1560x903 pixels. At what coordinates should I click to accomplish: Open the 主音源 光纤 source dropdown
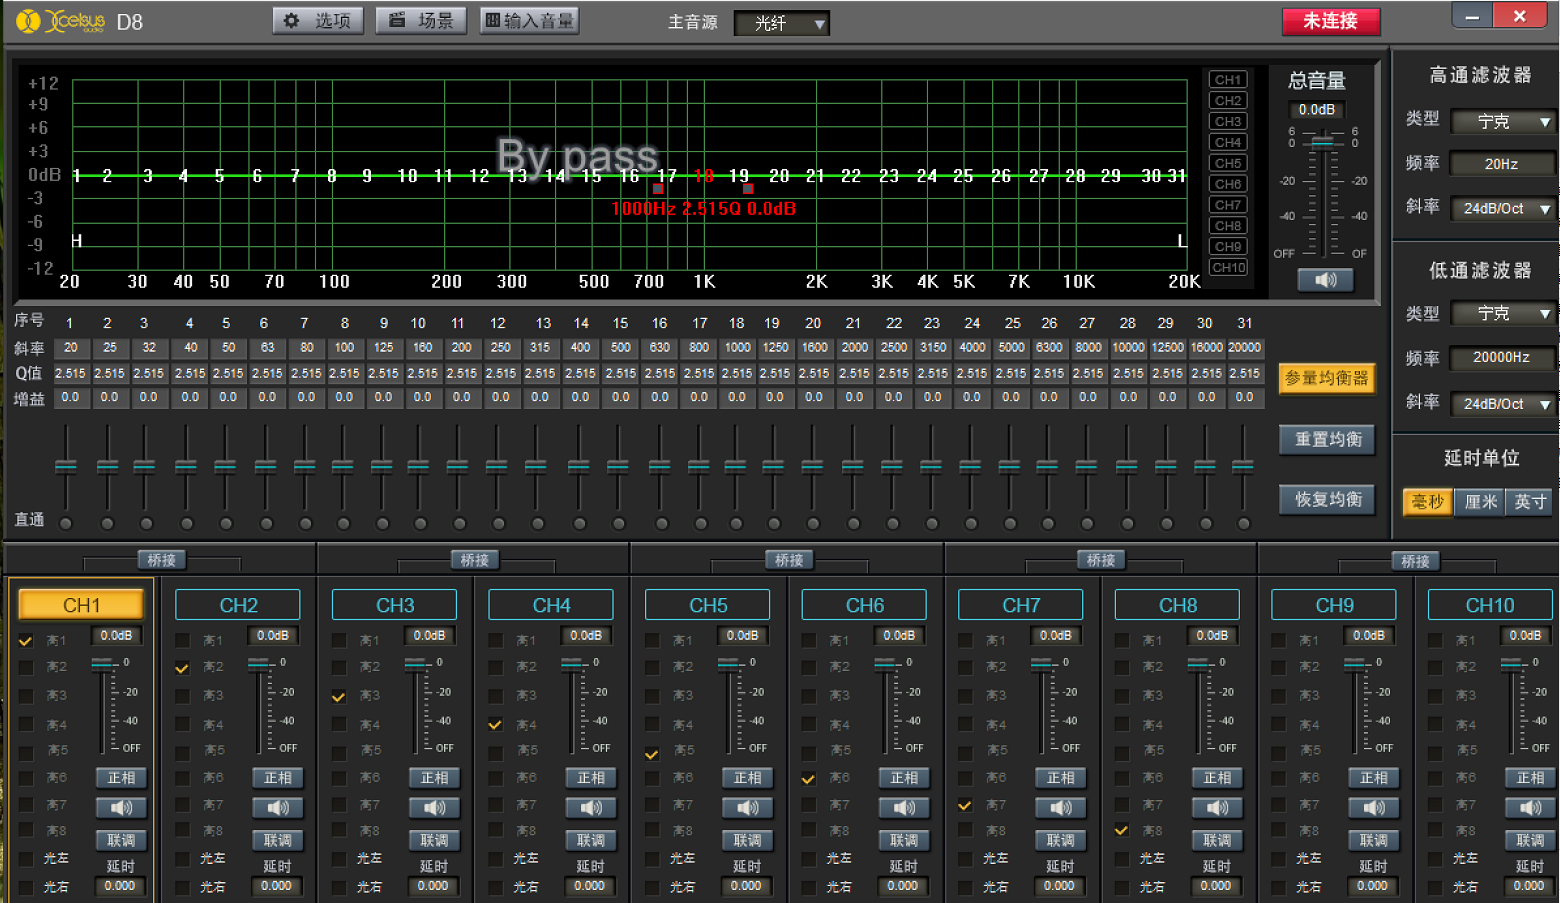click(781, 23)
